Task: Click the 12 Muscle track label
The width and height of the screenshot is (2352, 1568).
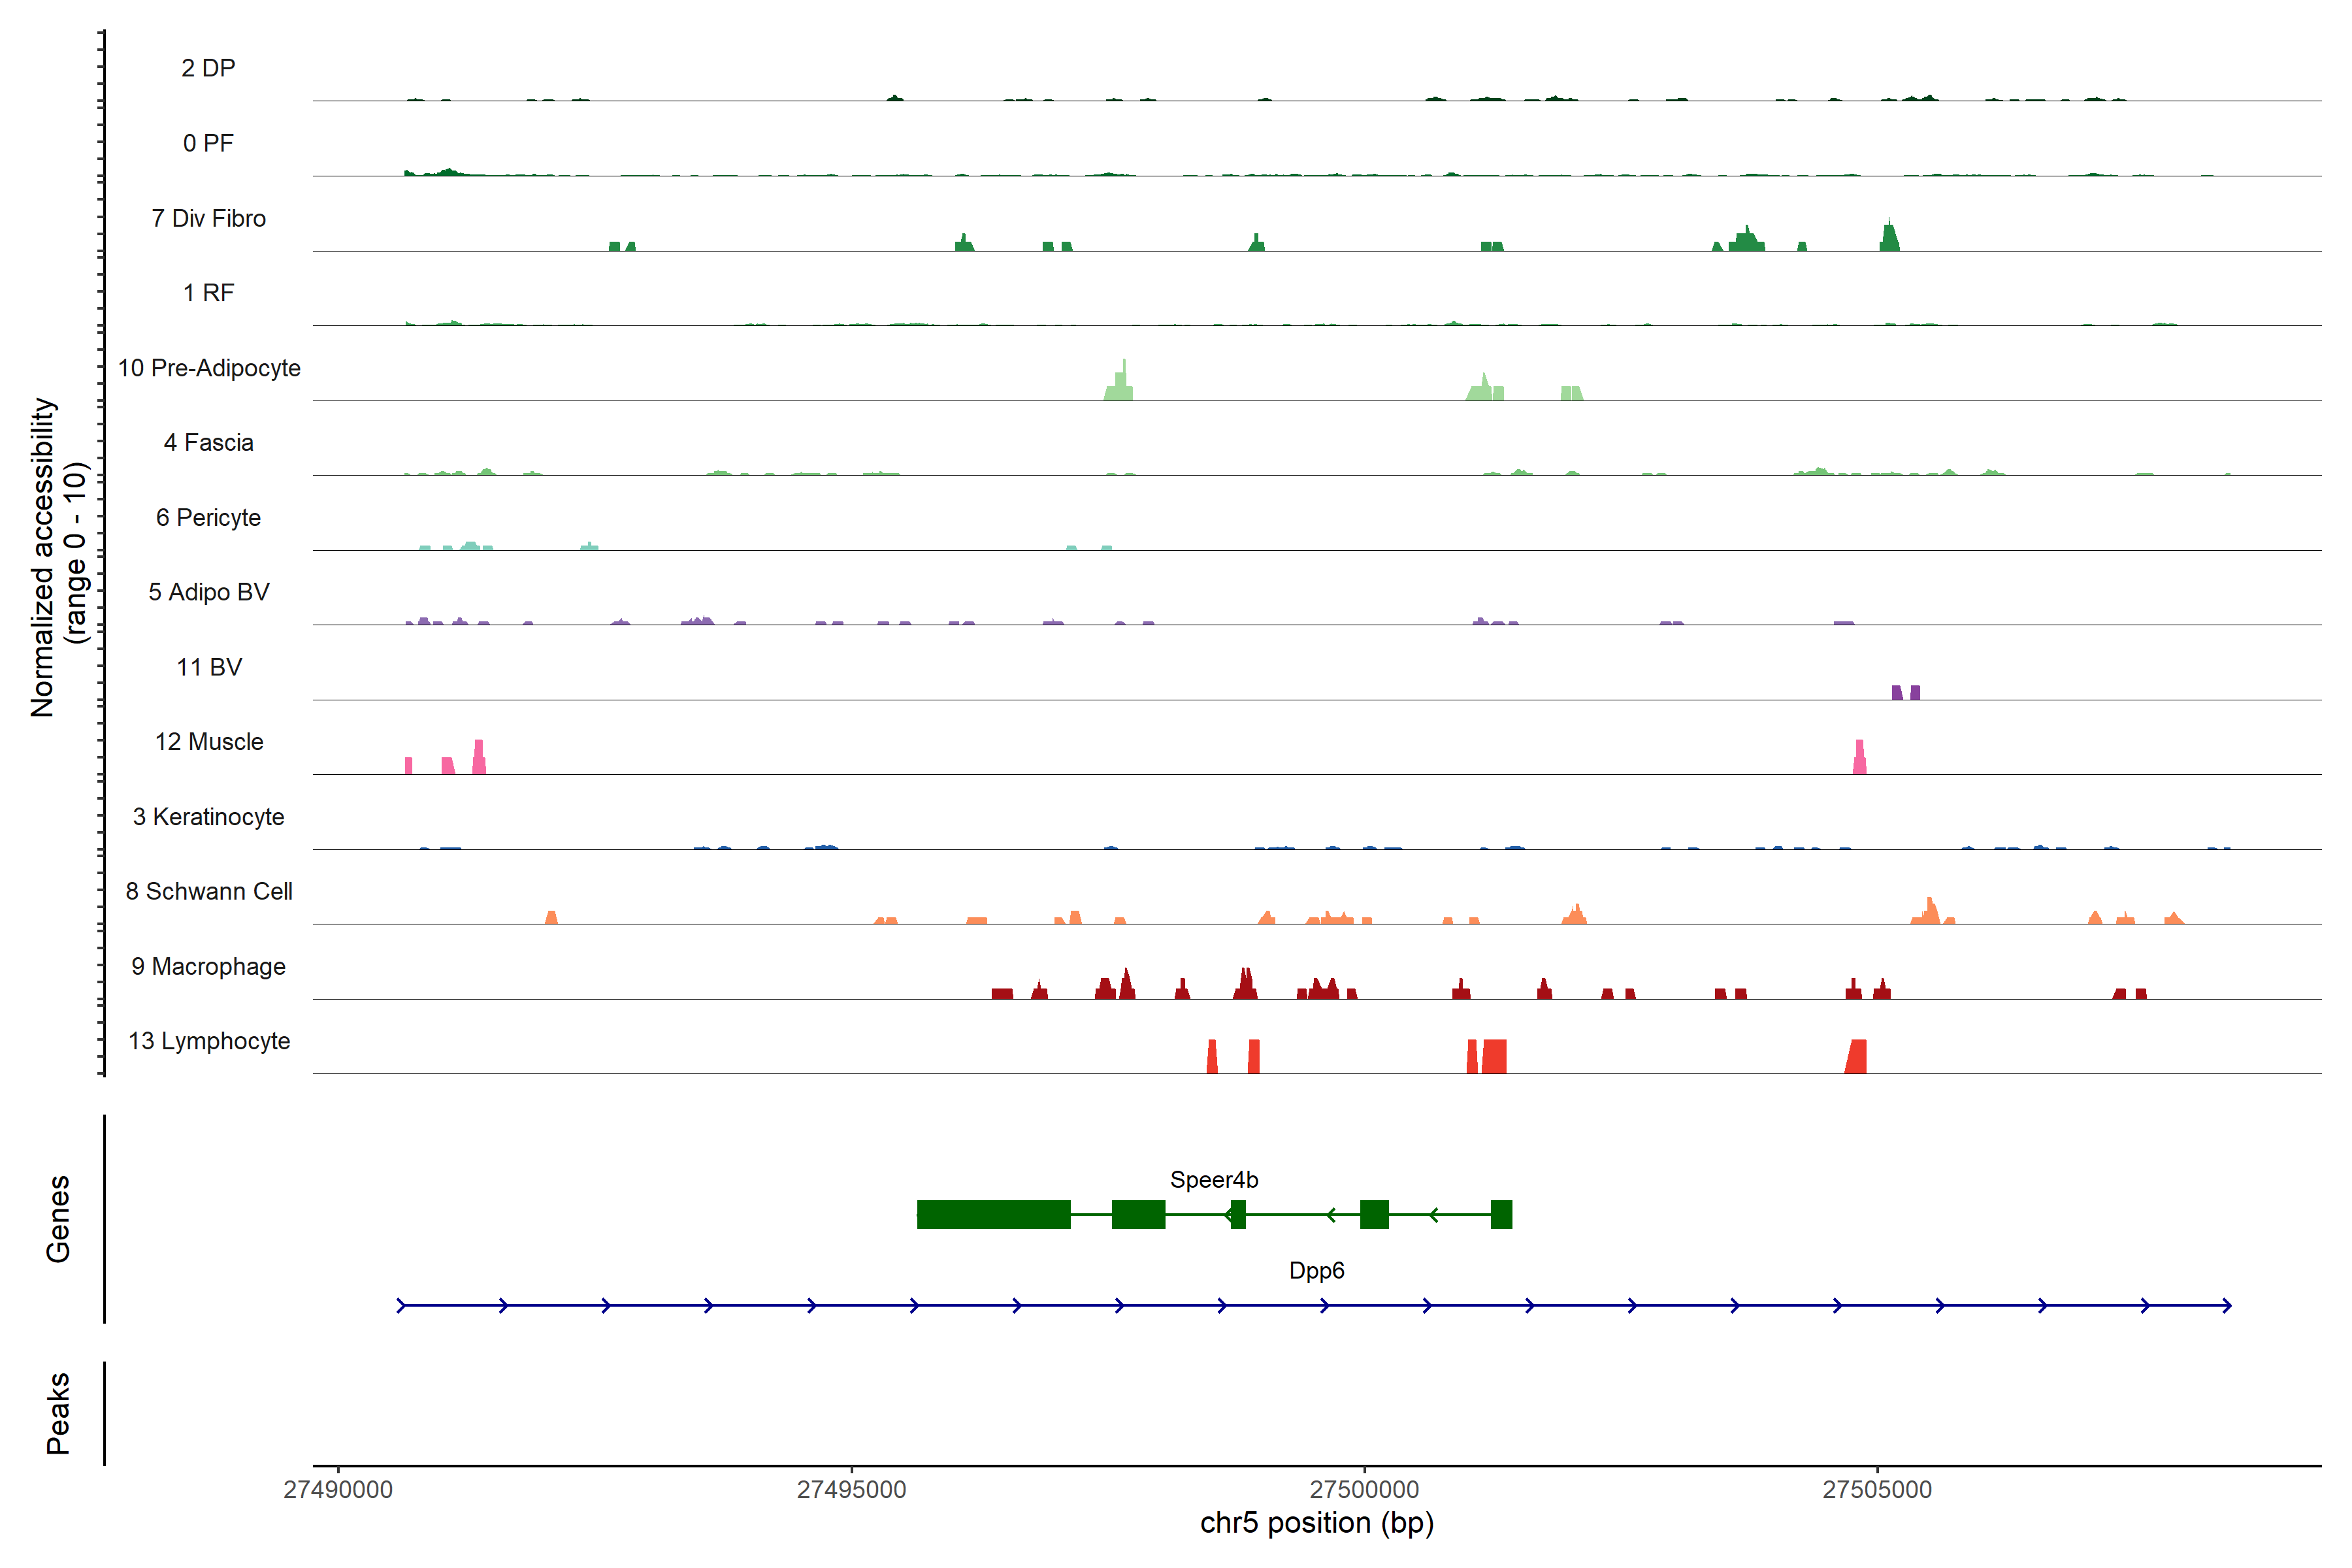Action: tap(209, 742)
